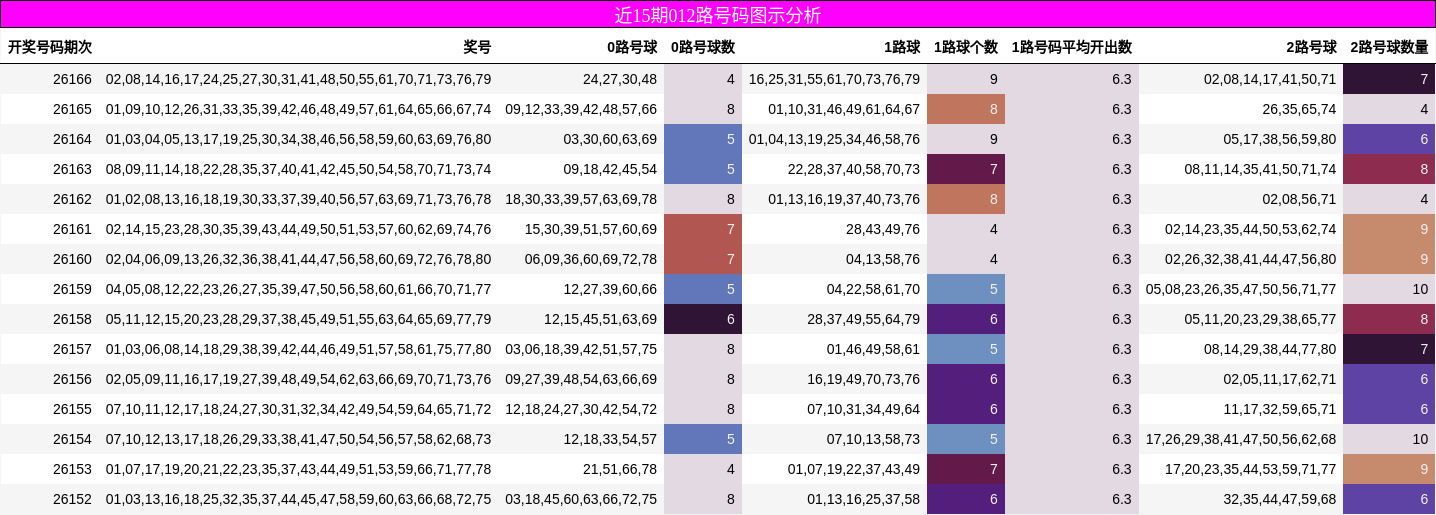The width and height of the screenshot is (1436, 515).
Task: Click 2路号球 cell 02,08,56,71
Action: click(1299, 199)
